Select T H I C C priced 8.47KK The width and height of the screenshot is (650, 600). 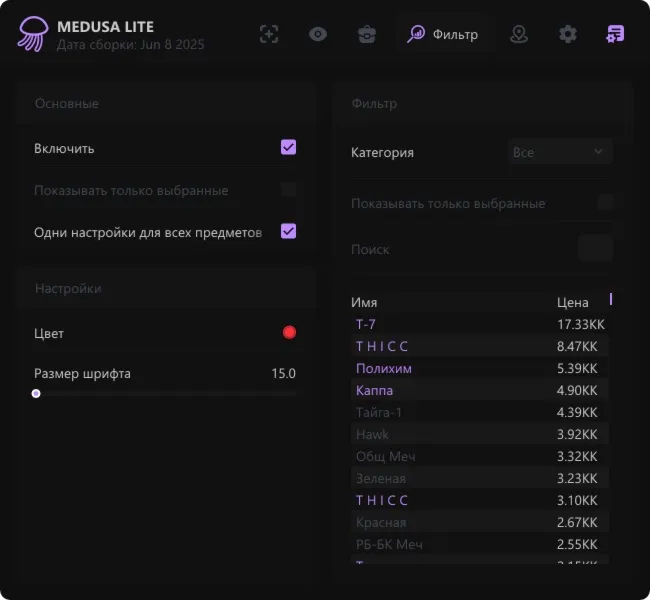click(x=480, y=346)
